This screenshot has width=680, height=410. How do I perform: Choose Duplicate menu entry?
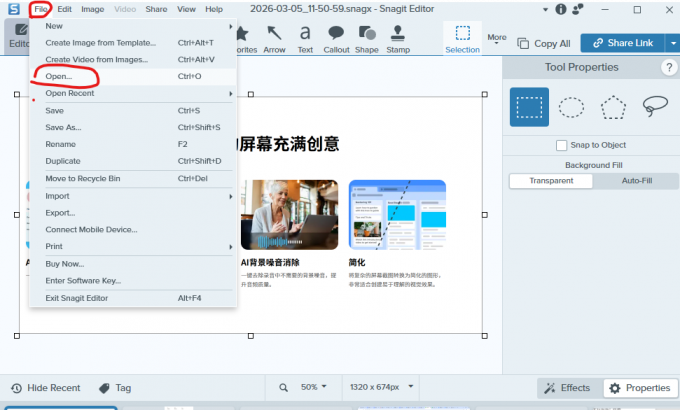point(133,161)
